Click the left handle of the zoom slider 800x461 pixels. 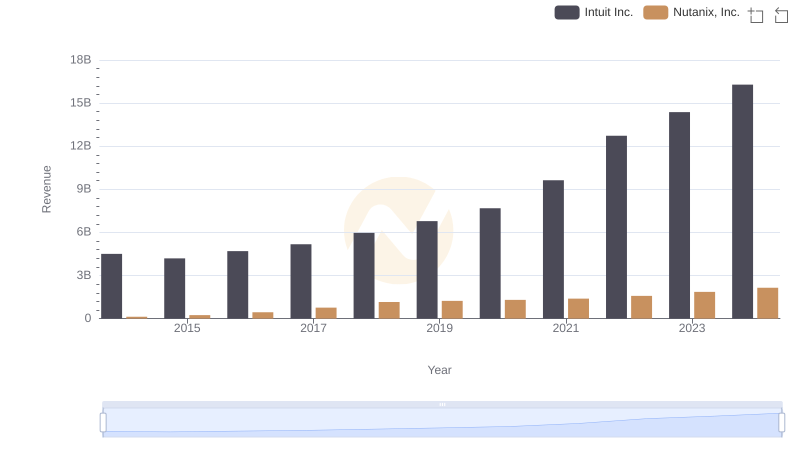(x=103, y=423)
